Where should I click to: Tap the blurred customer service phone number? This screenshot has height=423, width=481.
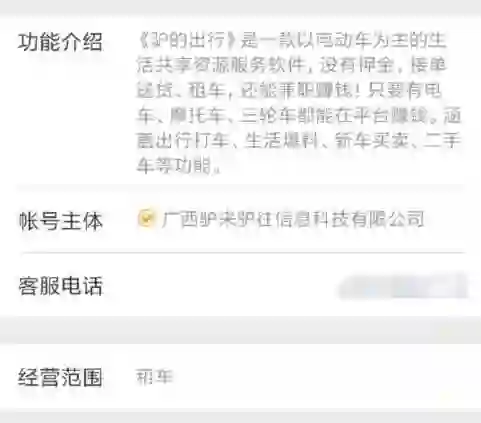(x=403, y=287)
